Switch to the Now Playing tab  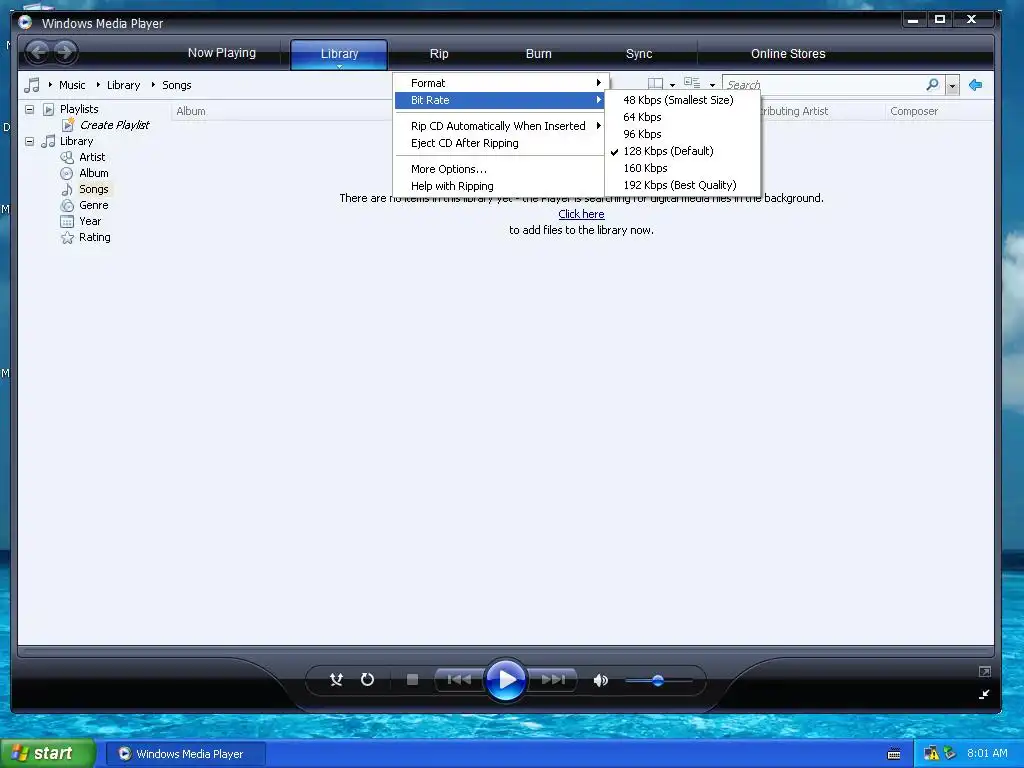[x=221, y=53]
